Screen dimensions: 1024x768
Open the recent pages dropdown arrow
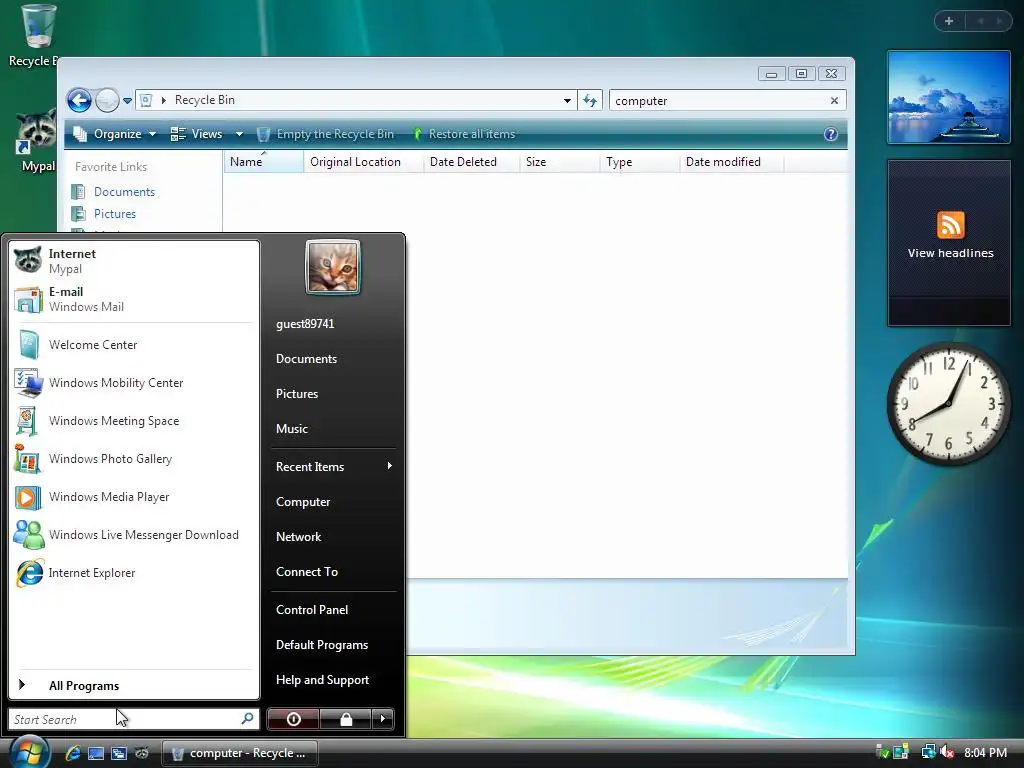click(127, 101)
